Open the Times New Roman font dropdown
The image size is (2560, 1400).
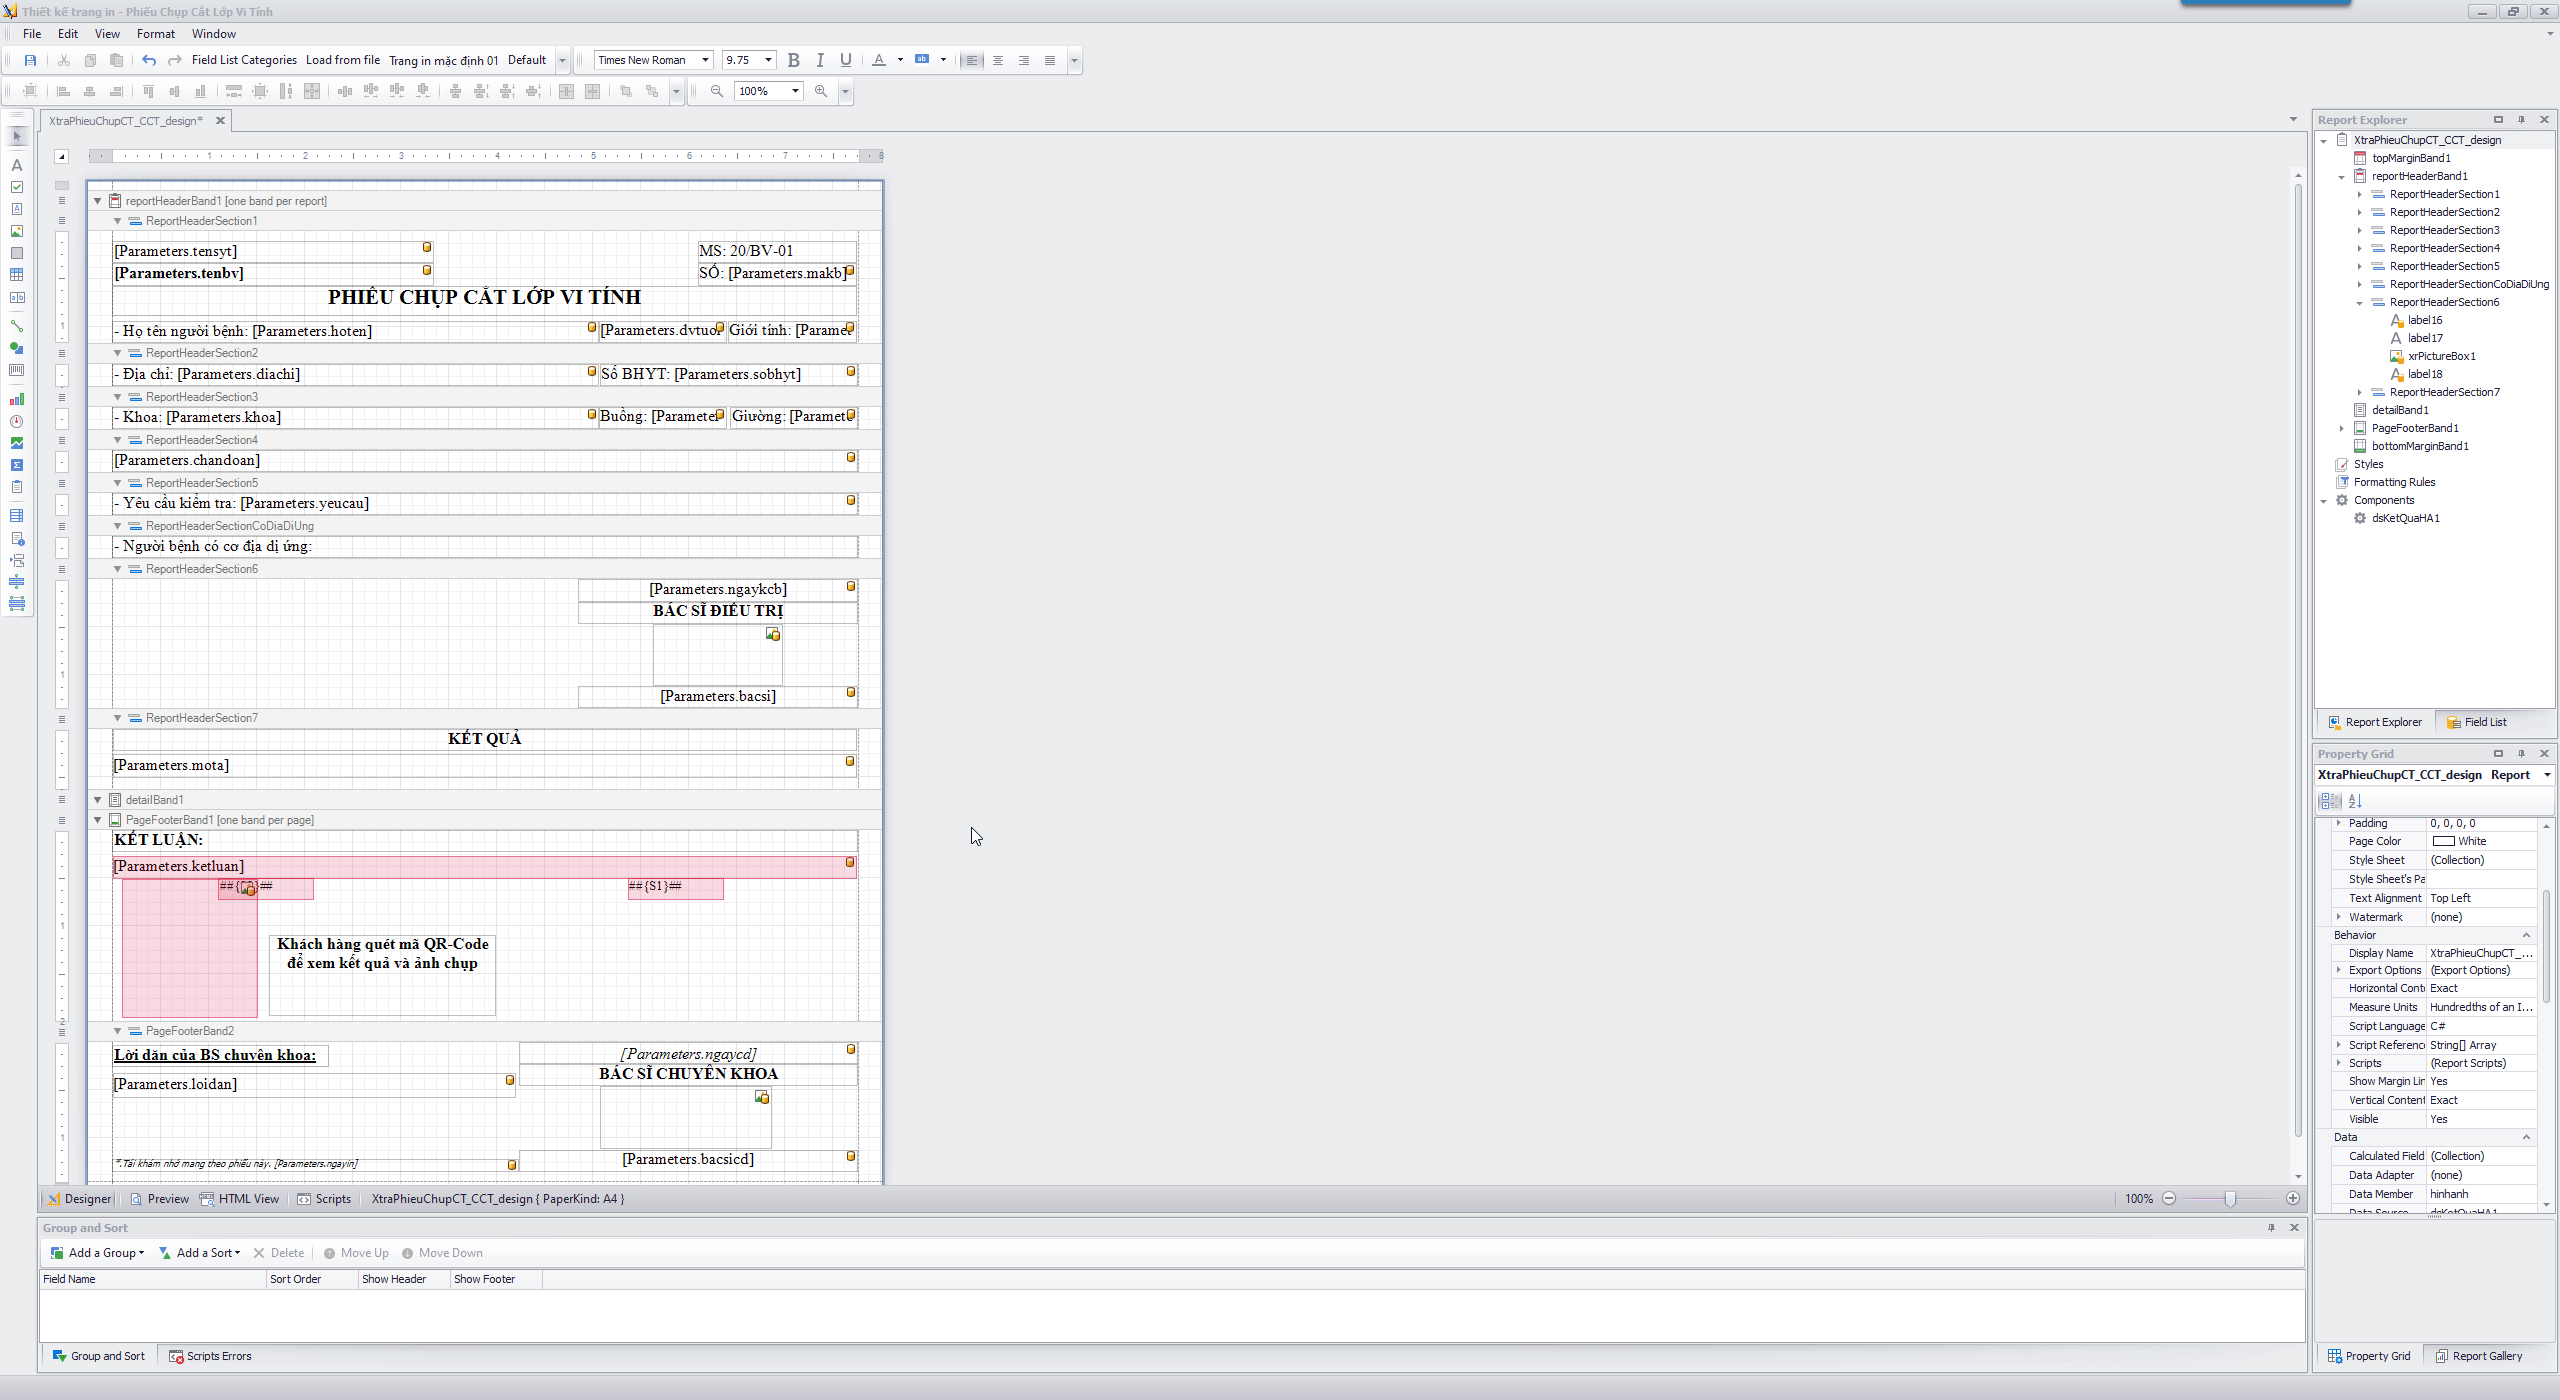(705, 60)
